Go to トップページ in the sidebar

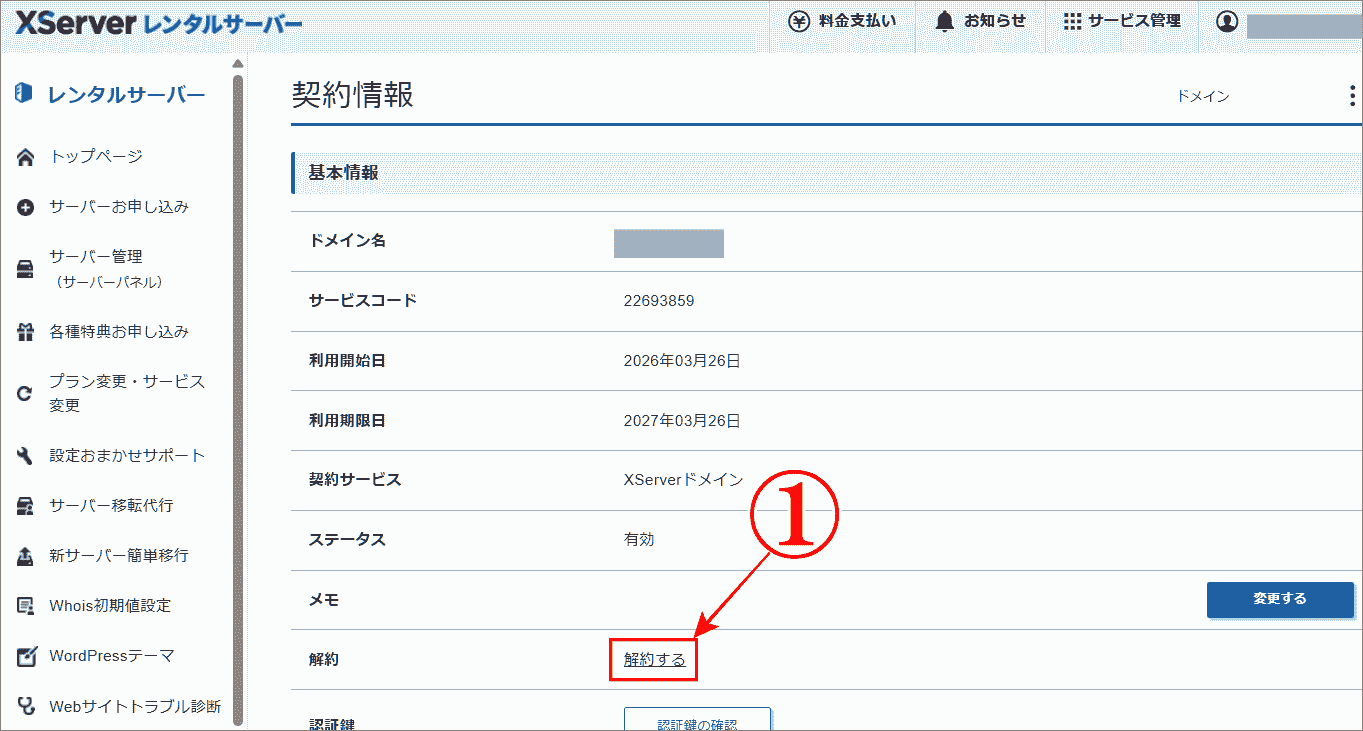tap(96, 156)
